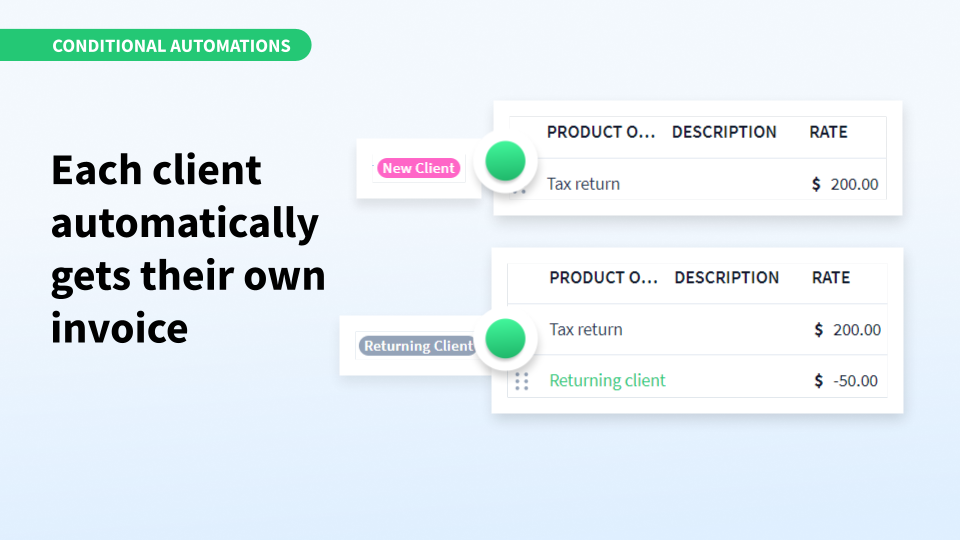Click the 200.00 rate in Returning Client invoice
This screenshot has width=960, height=540.
(x=856, y=330)
